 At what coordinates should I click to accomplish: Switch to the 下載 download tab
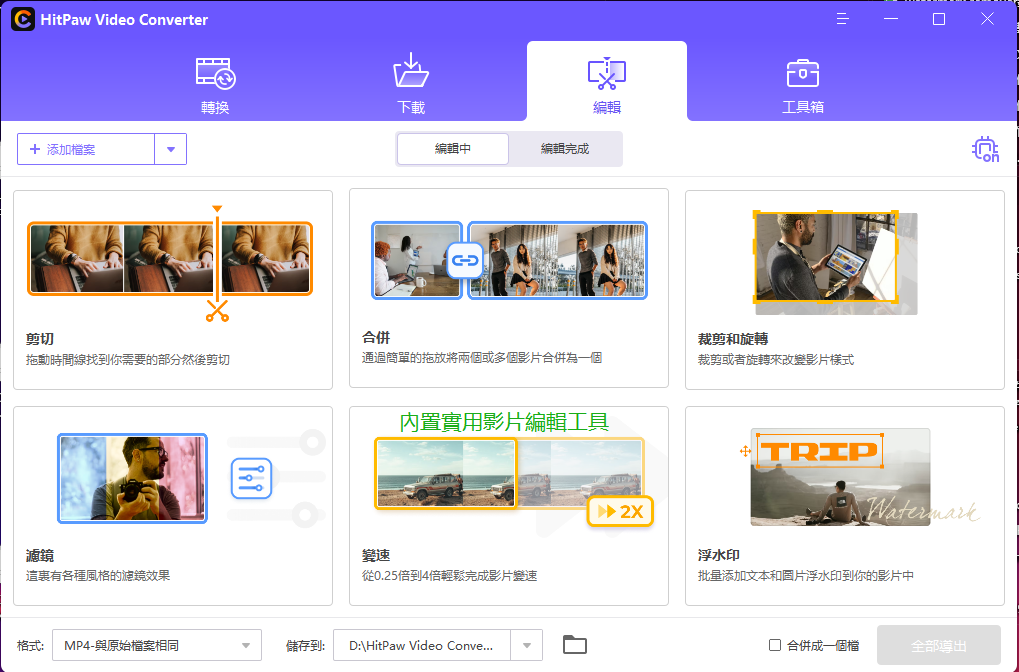(411, 84)
